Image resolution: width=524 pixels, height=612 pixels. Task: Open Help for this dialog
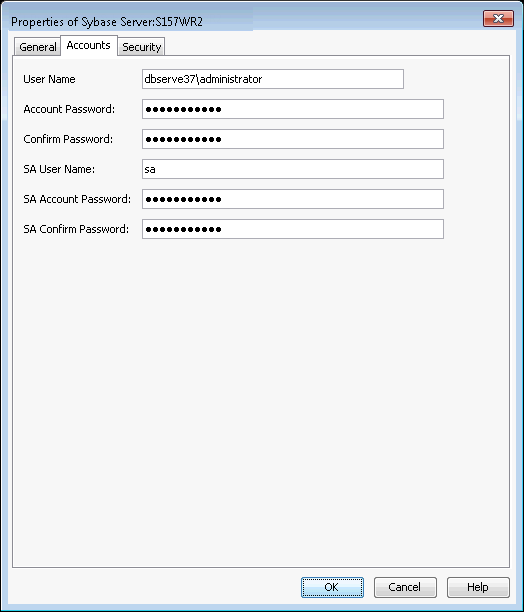[x=478, y=587]
